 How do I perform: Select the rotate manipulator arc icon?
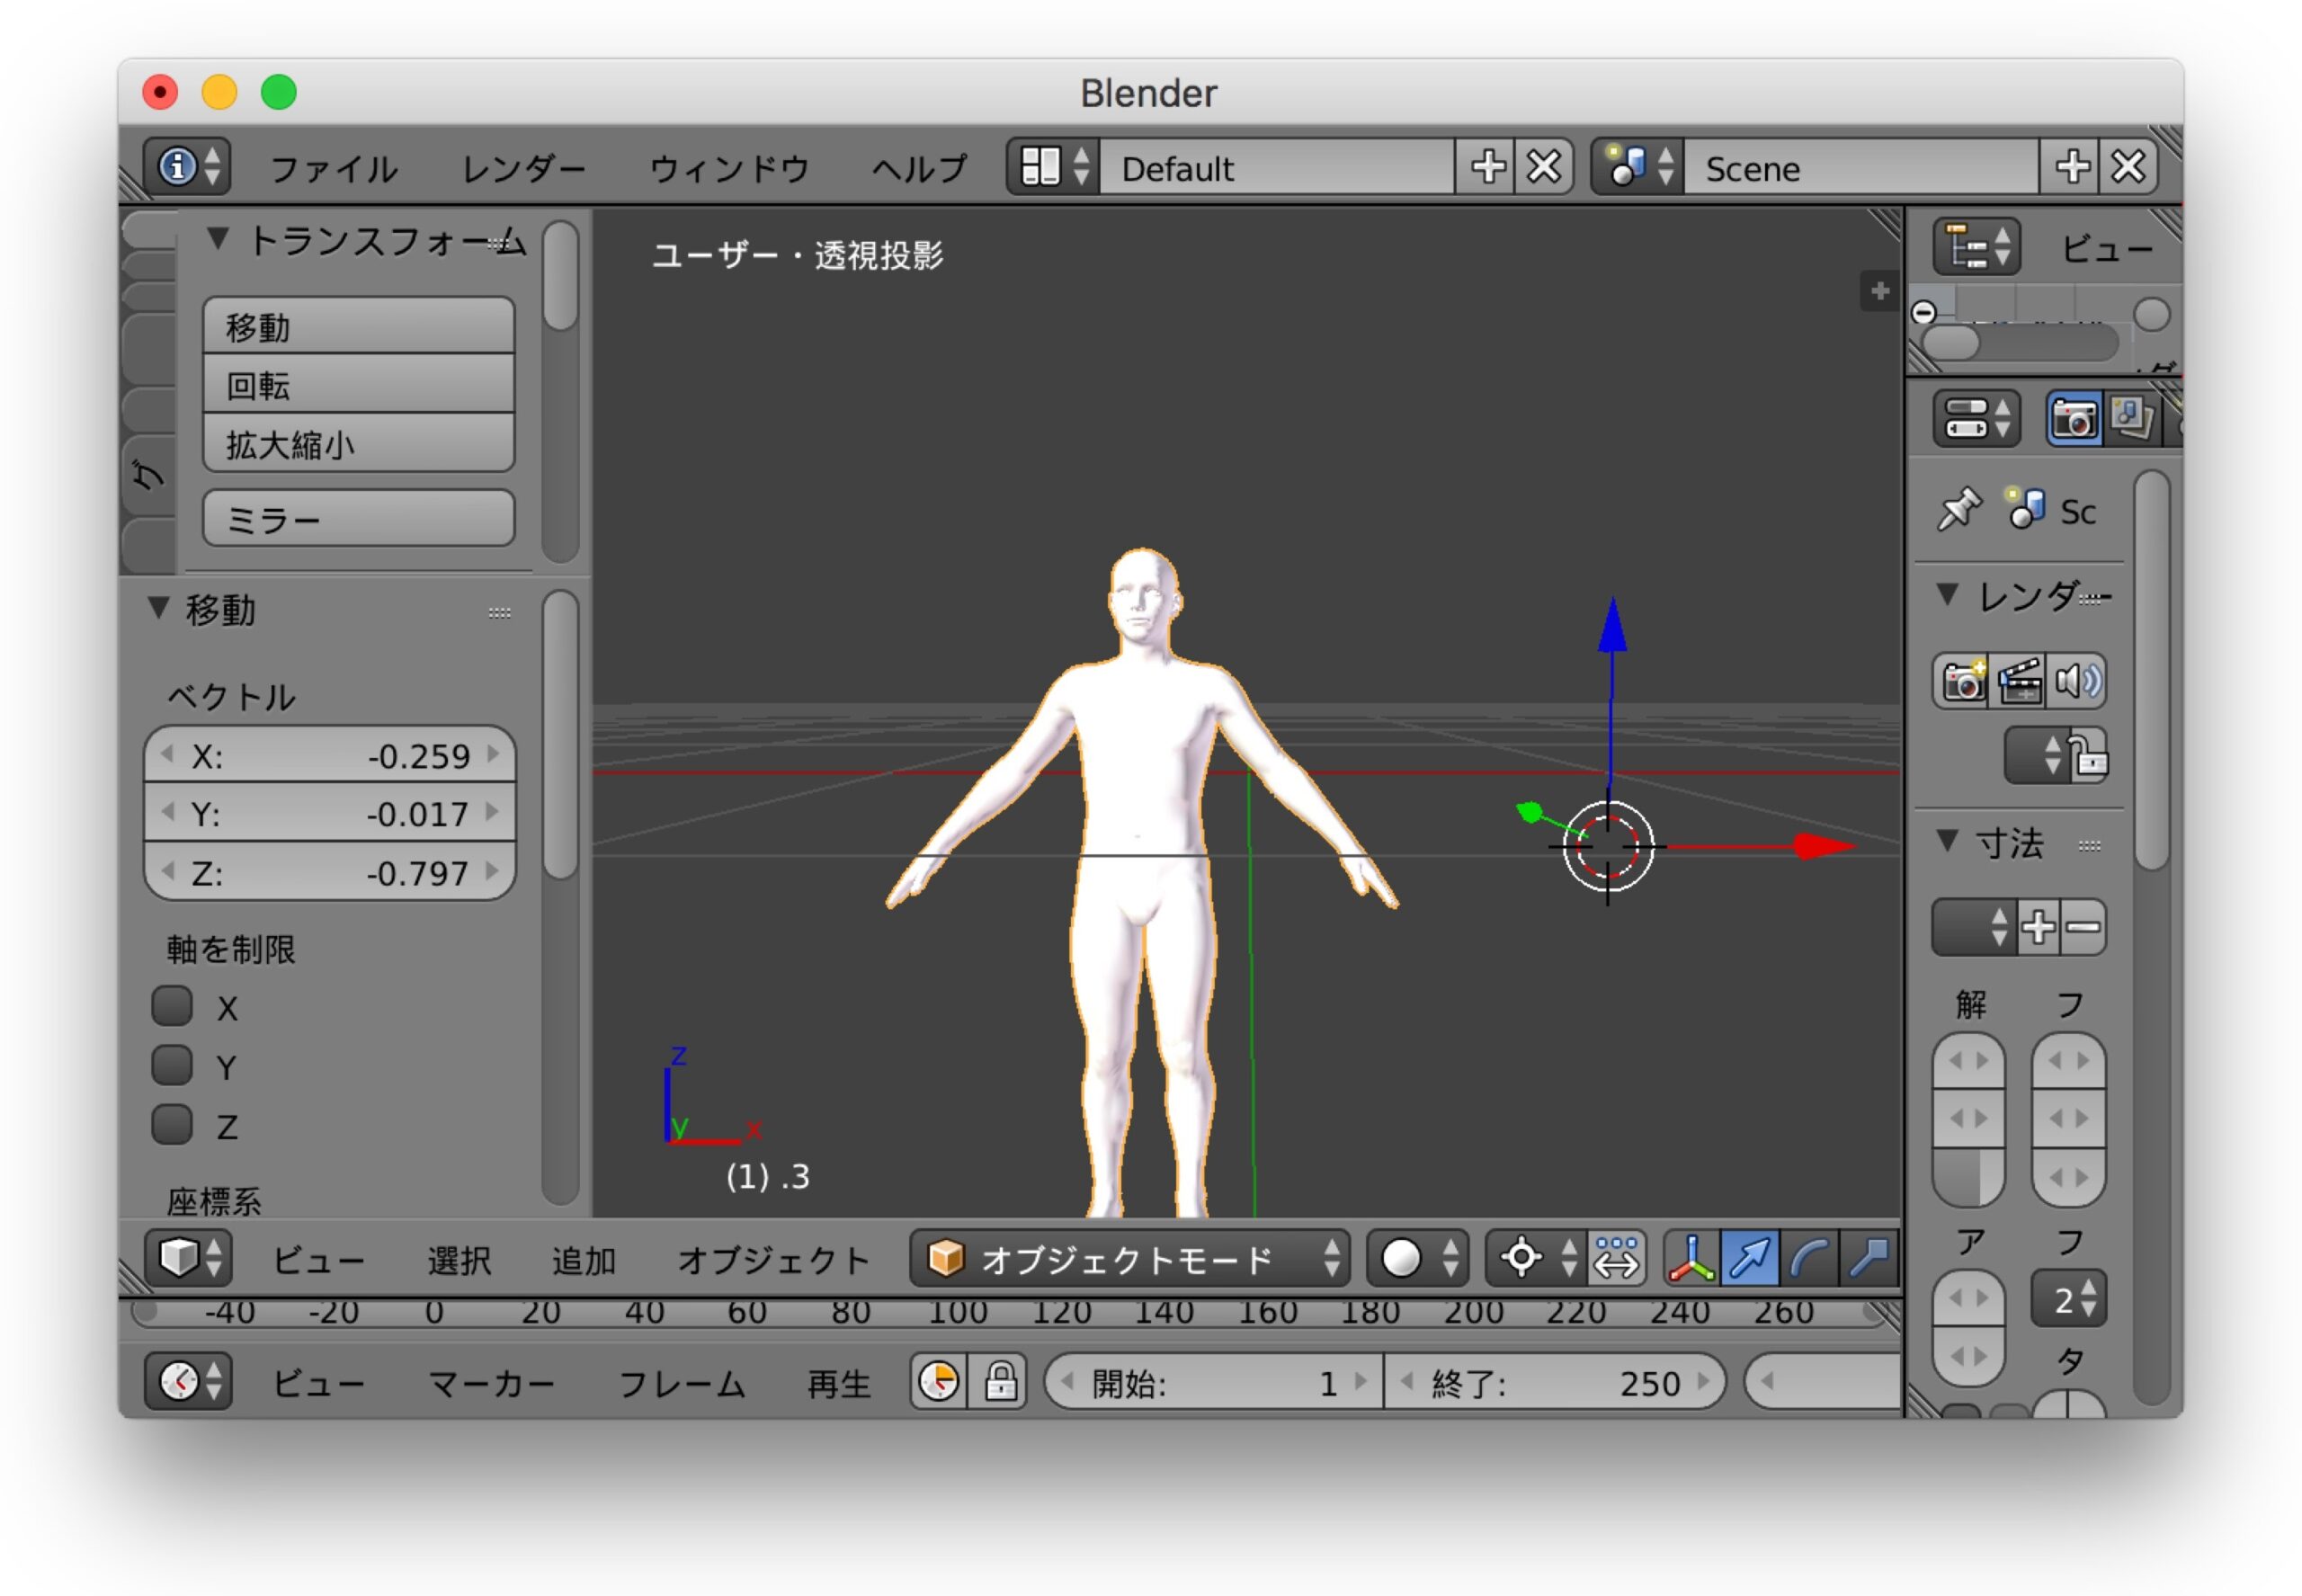1809,1258
